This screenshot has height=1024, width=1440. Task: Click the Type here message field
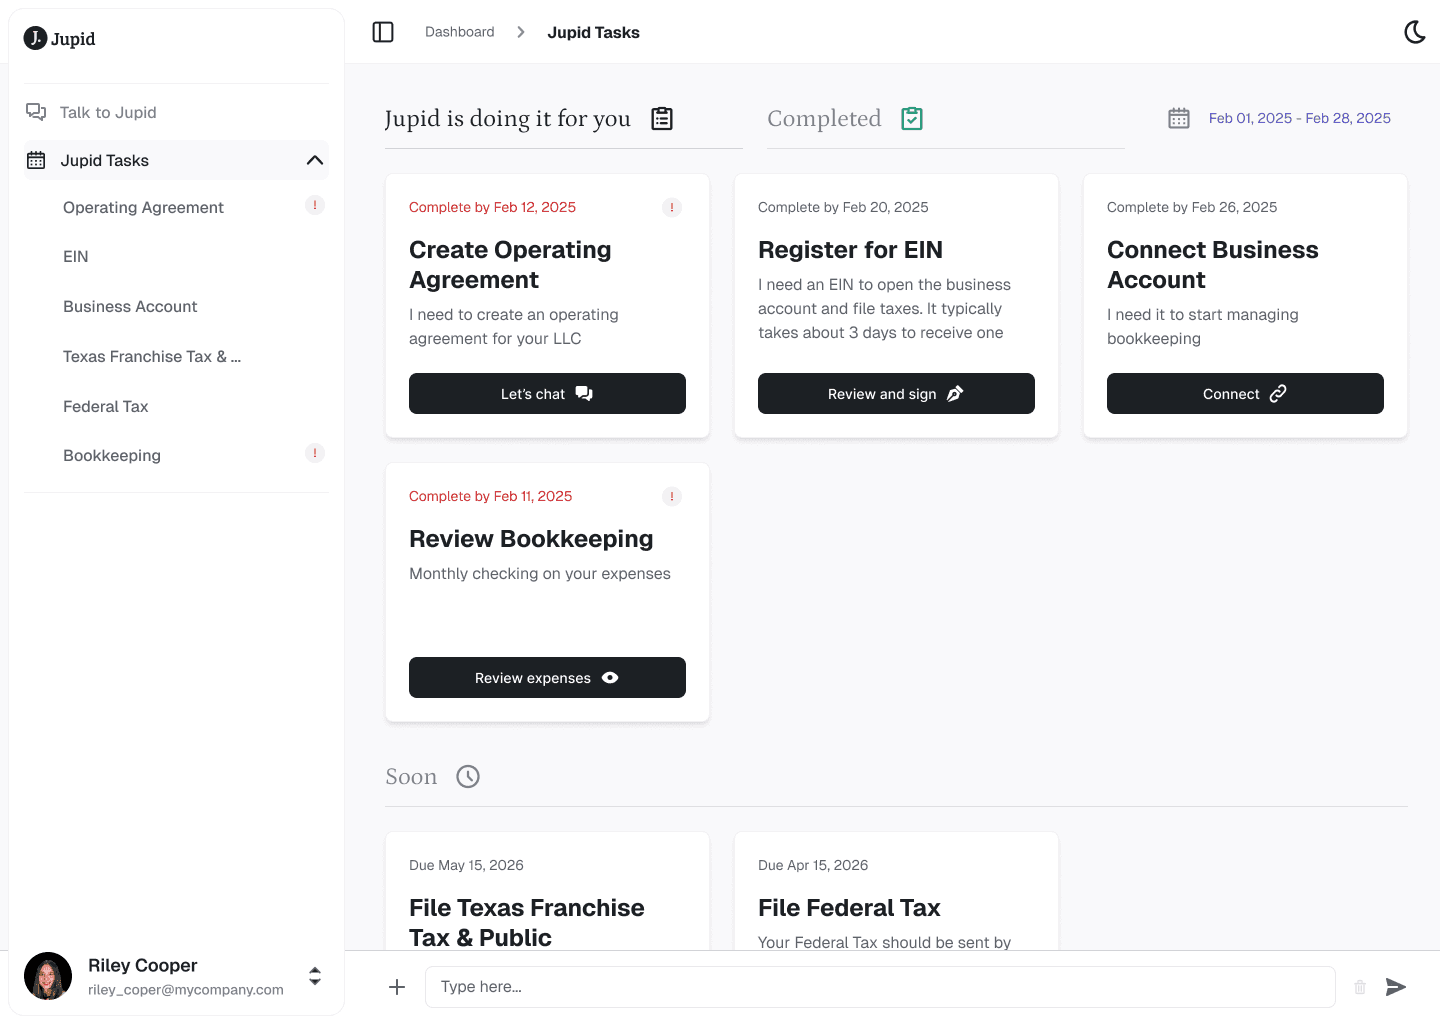880,987
